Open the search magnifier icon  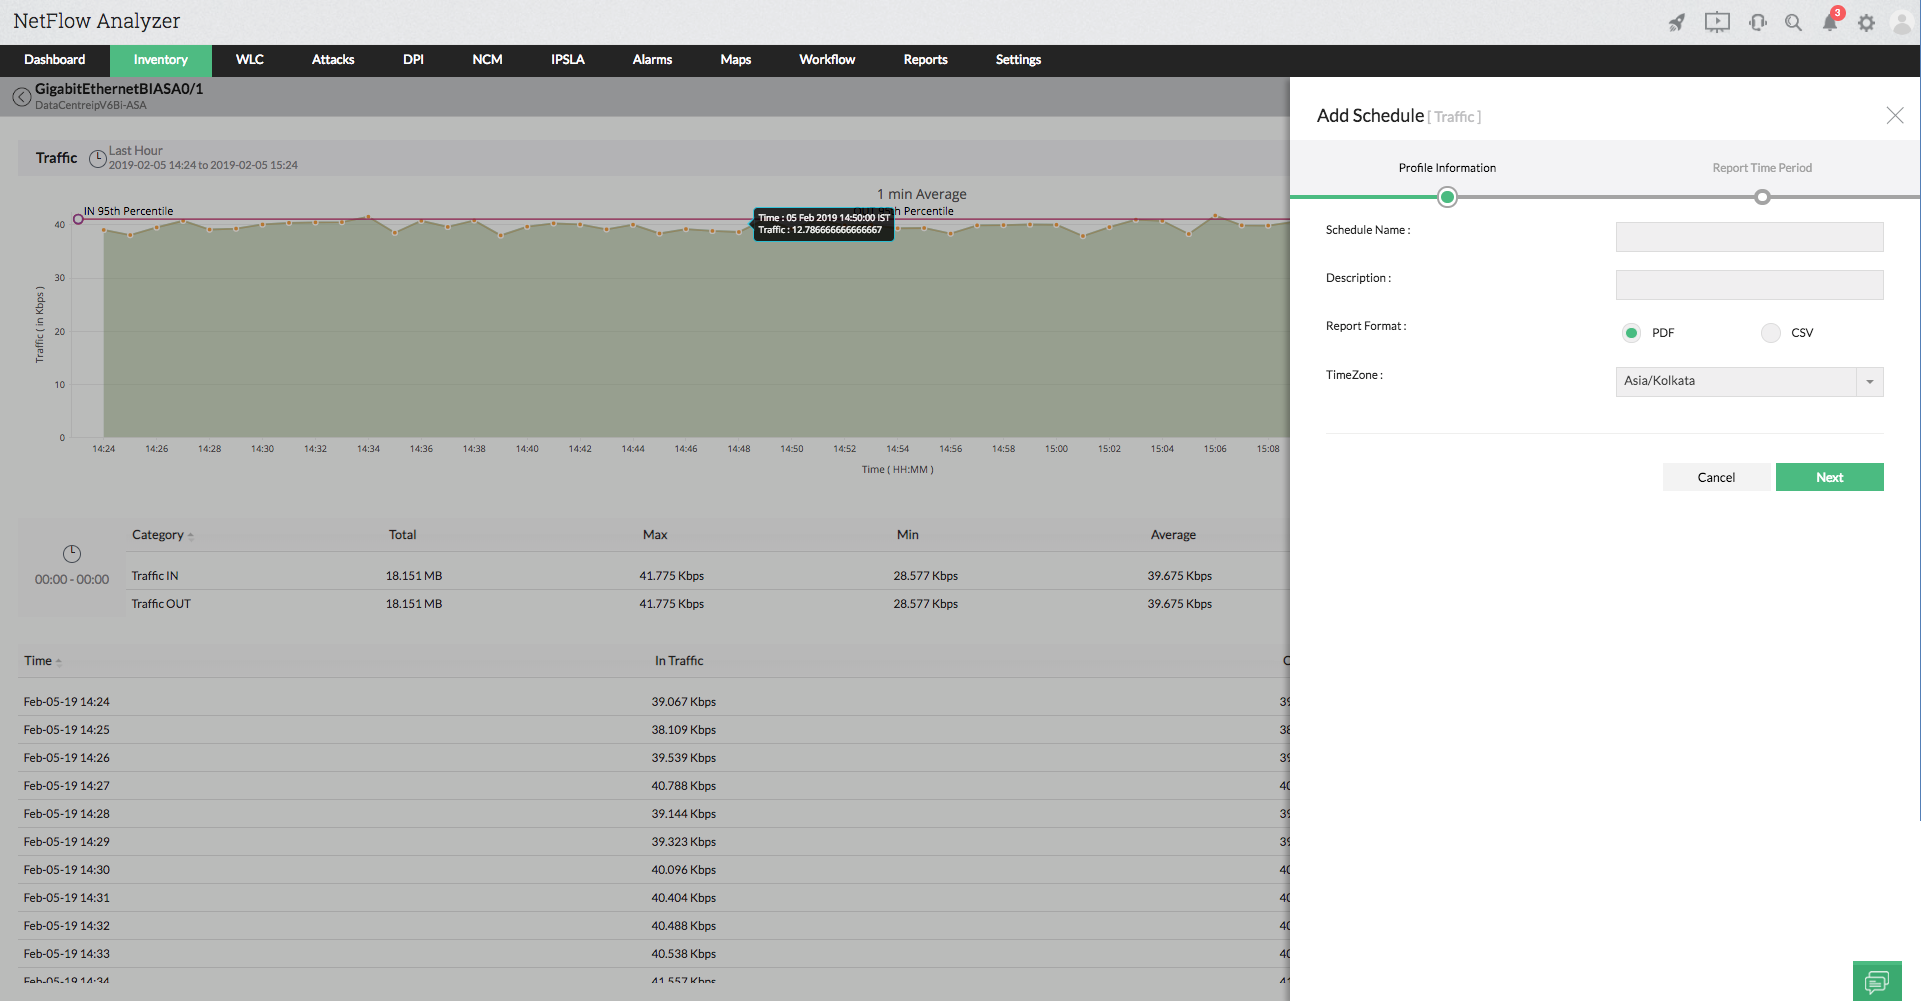(x=1793, y=22)
